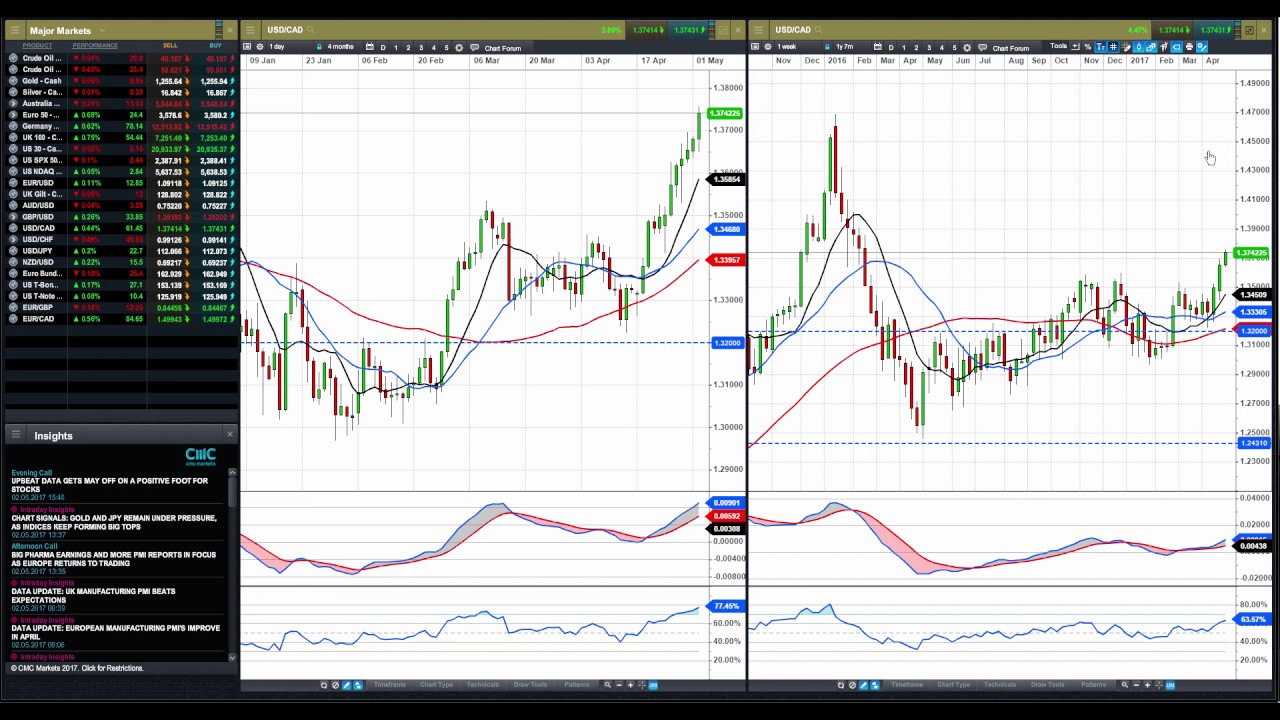Viewport: 1280px width, 720px height.
Task: Select chart layout preset 2 on right chart
Action: 916,48
